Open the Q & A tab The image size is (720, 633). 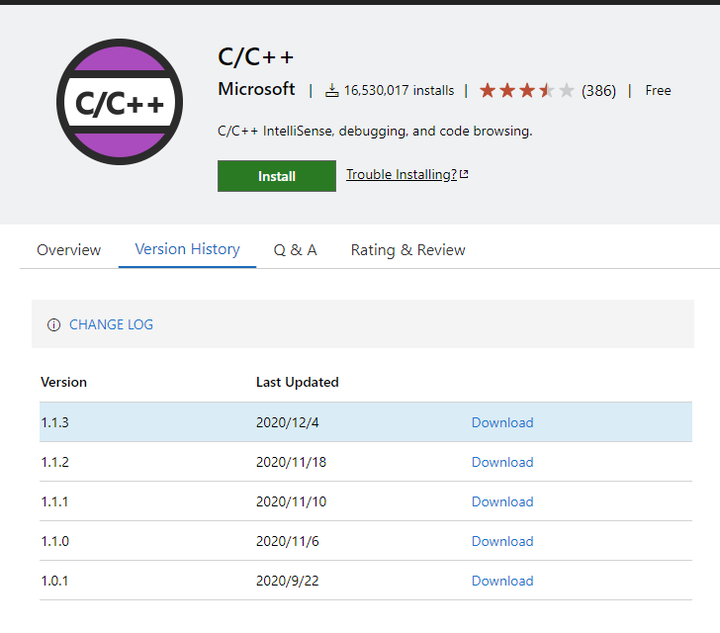coord(295,250)
